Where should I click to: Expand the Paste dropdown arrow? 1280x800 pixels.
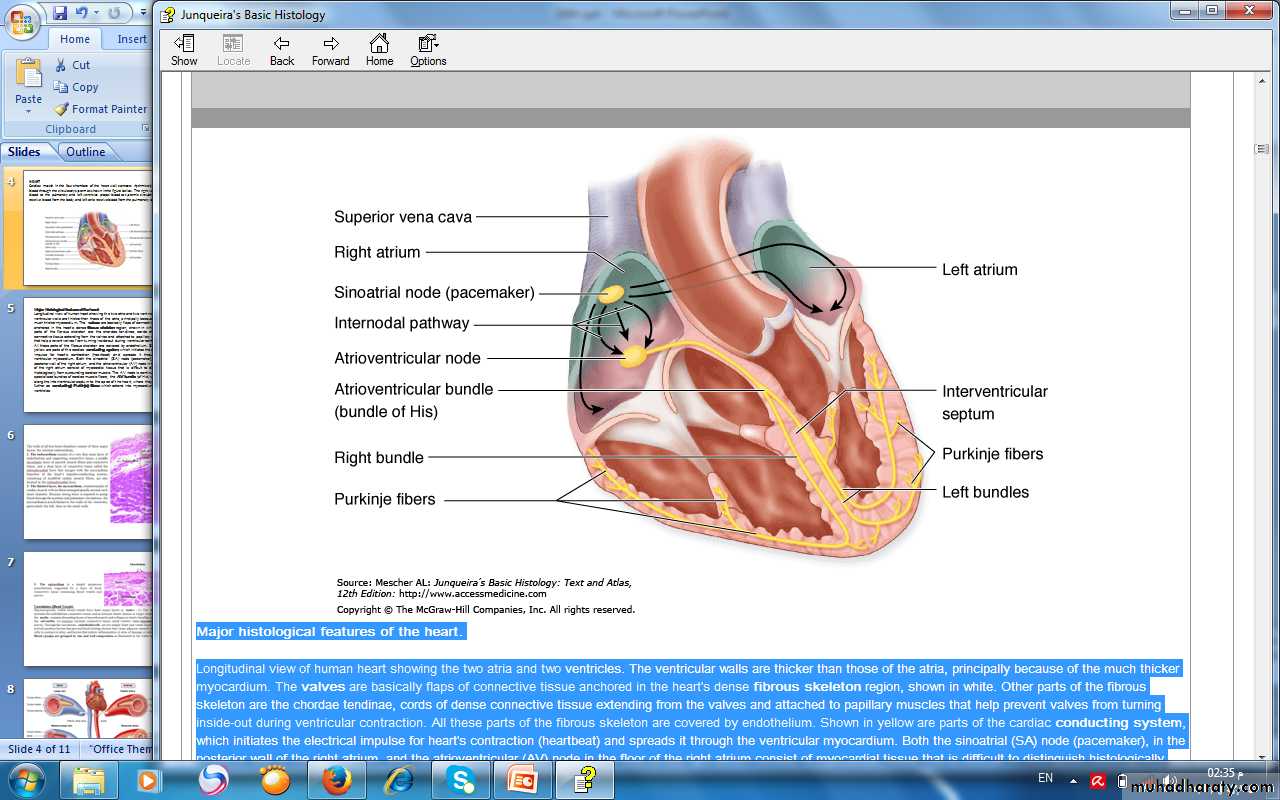28,112
